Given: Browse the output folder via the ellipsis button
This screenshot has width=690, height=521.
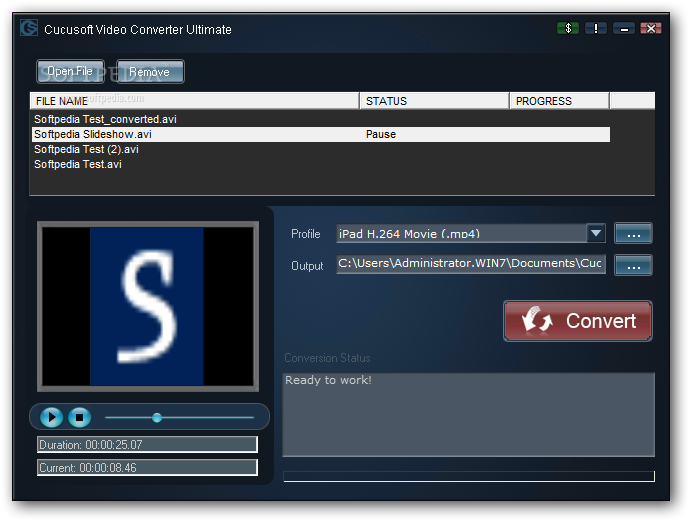Looking at the screenshot, I should pyautogui.click(x=633, y=265).
